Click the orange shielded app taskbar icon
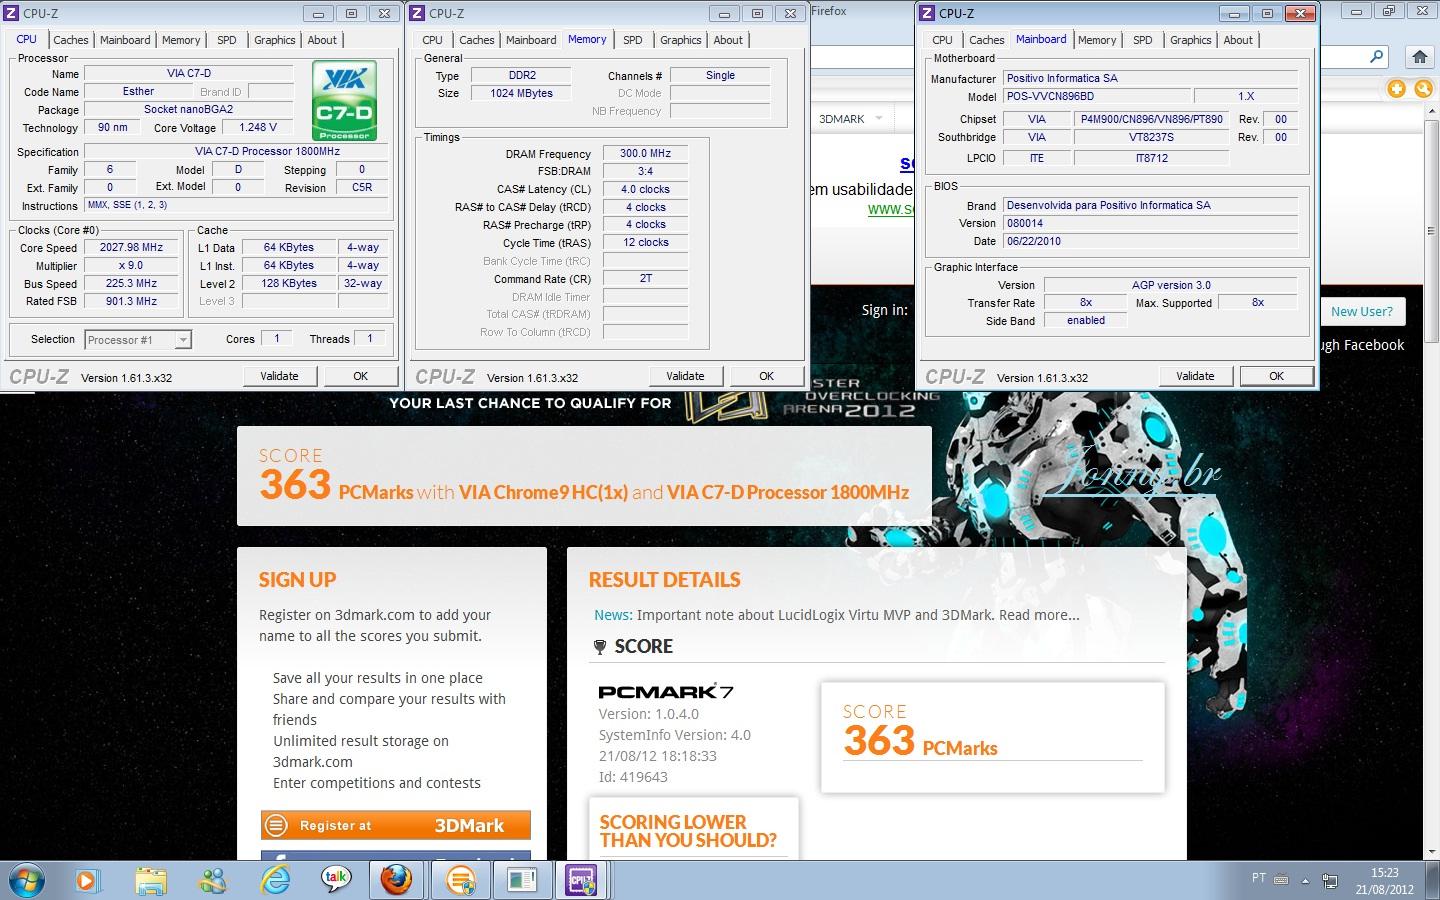Viewport: 1440px width, 900px height. (x=460, y=880)
